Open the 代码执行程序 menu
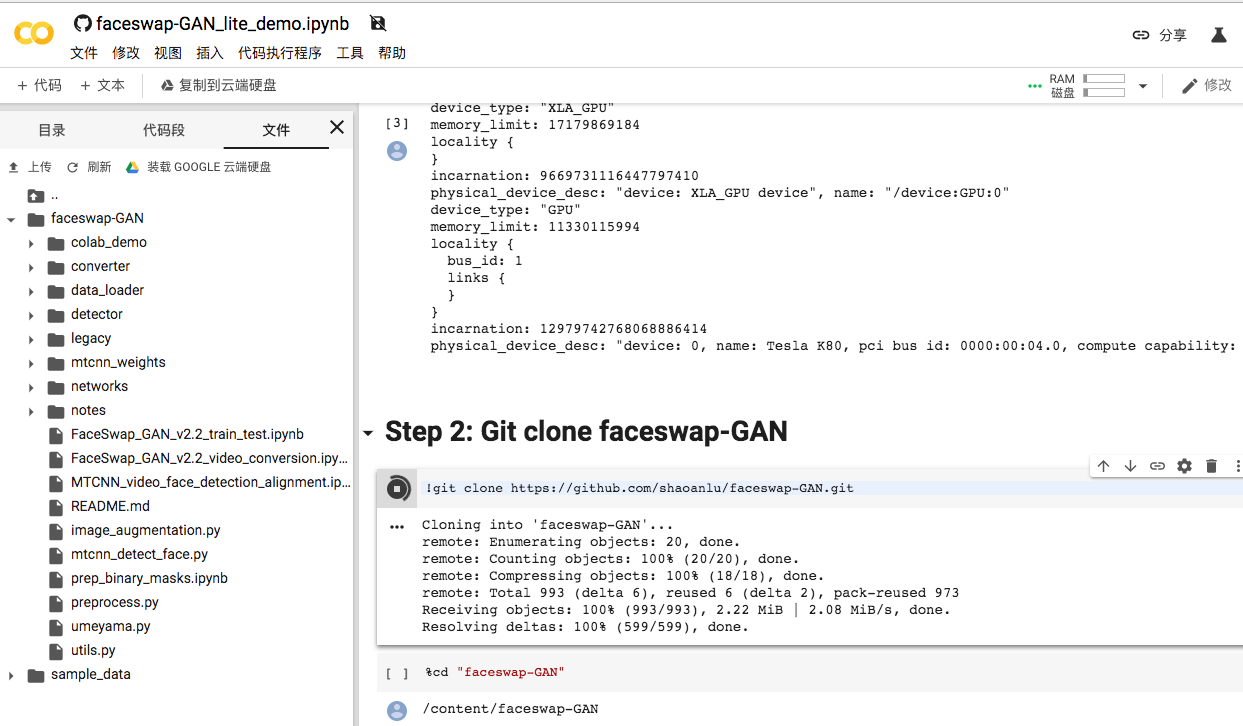Screen dimensions: 1243x726 [x=280, y=53]
